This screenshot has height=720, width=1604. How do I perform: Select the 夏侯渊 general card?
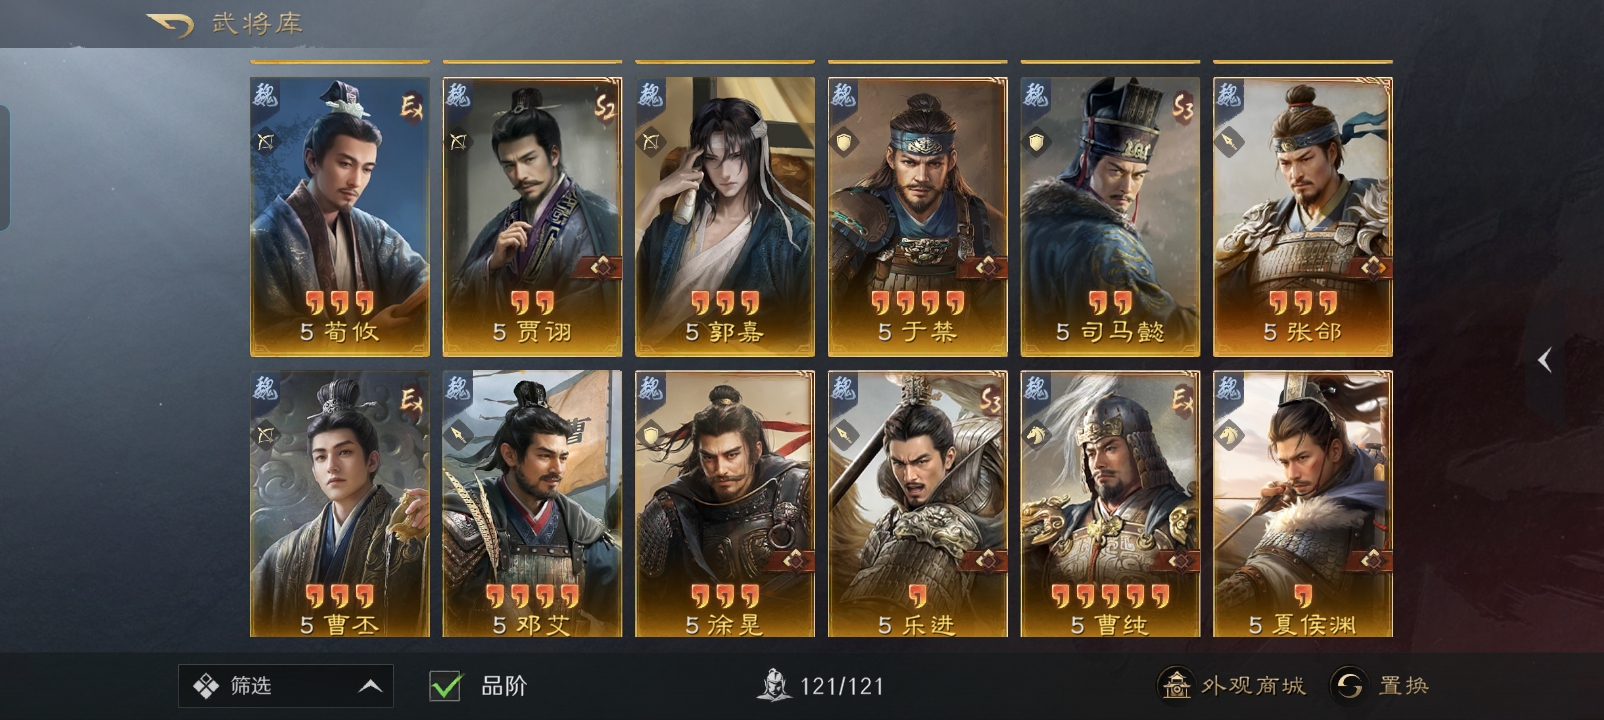click(x=1303, y=504)
